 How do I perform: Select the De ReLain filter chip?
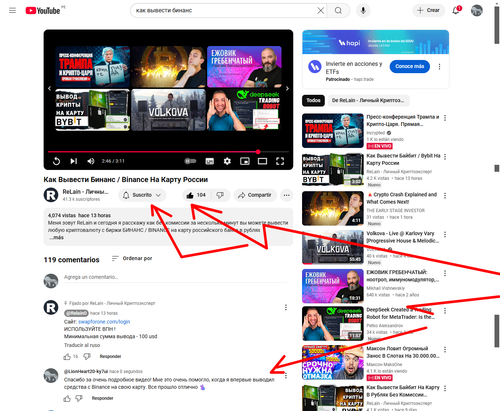368,100
